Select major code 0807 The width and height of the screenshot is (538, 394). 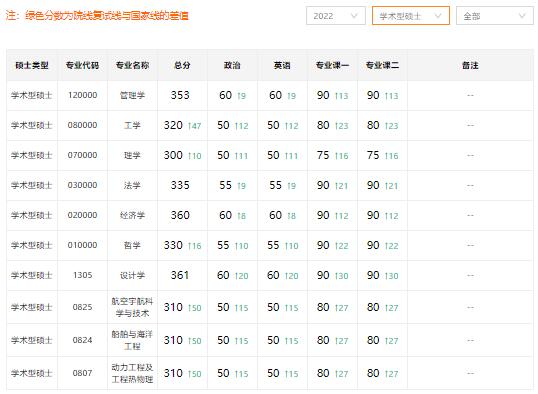(x=82, y=373)
